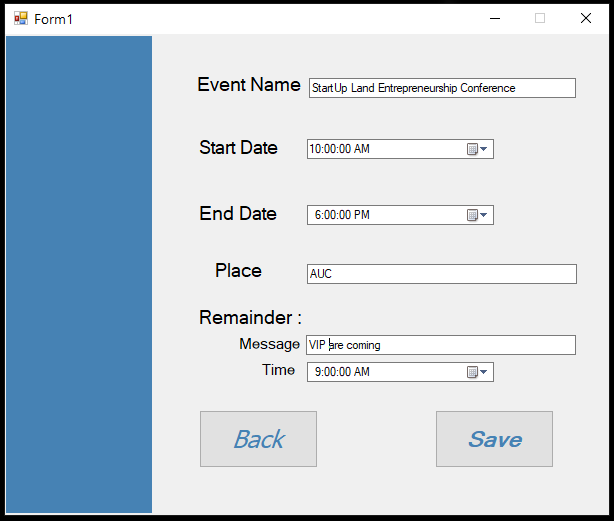Click the Time label
Image resolution: width=614 pixels, height=521 pixels.
278,370
